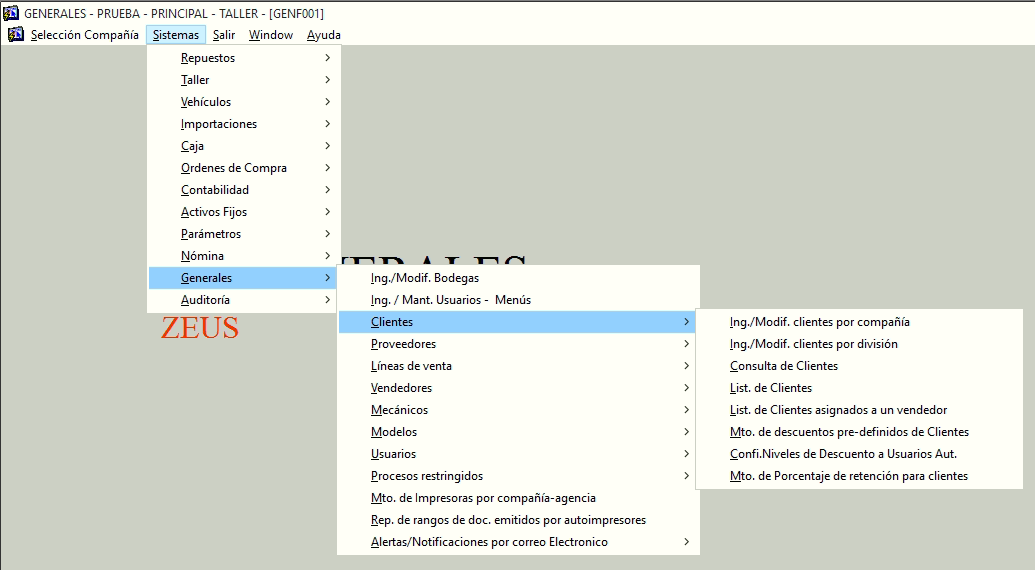Expand the Taller submenu

pos(195,80)
